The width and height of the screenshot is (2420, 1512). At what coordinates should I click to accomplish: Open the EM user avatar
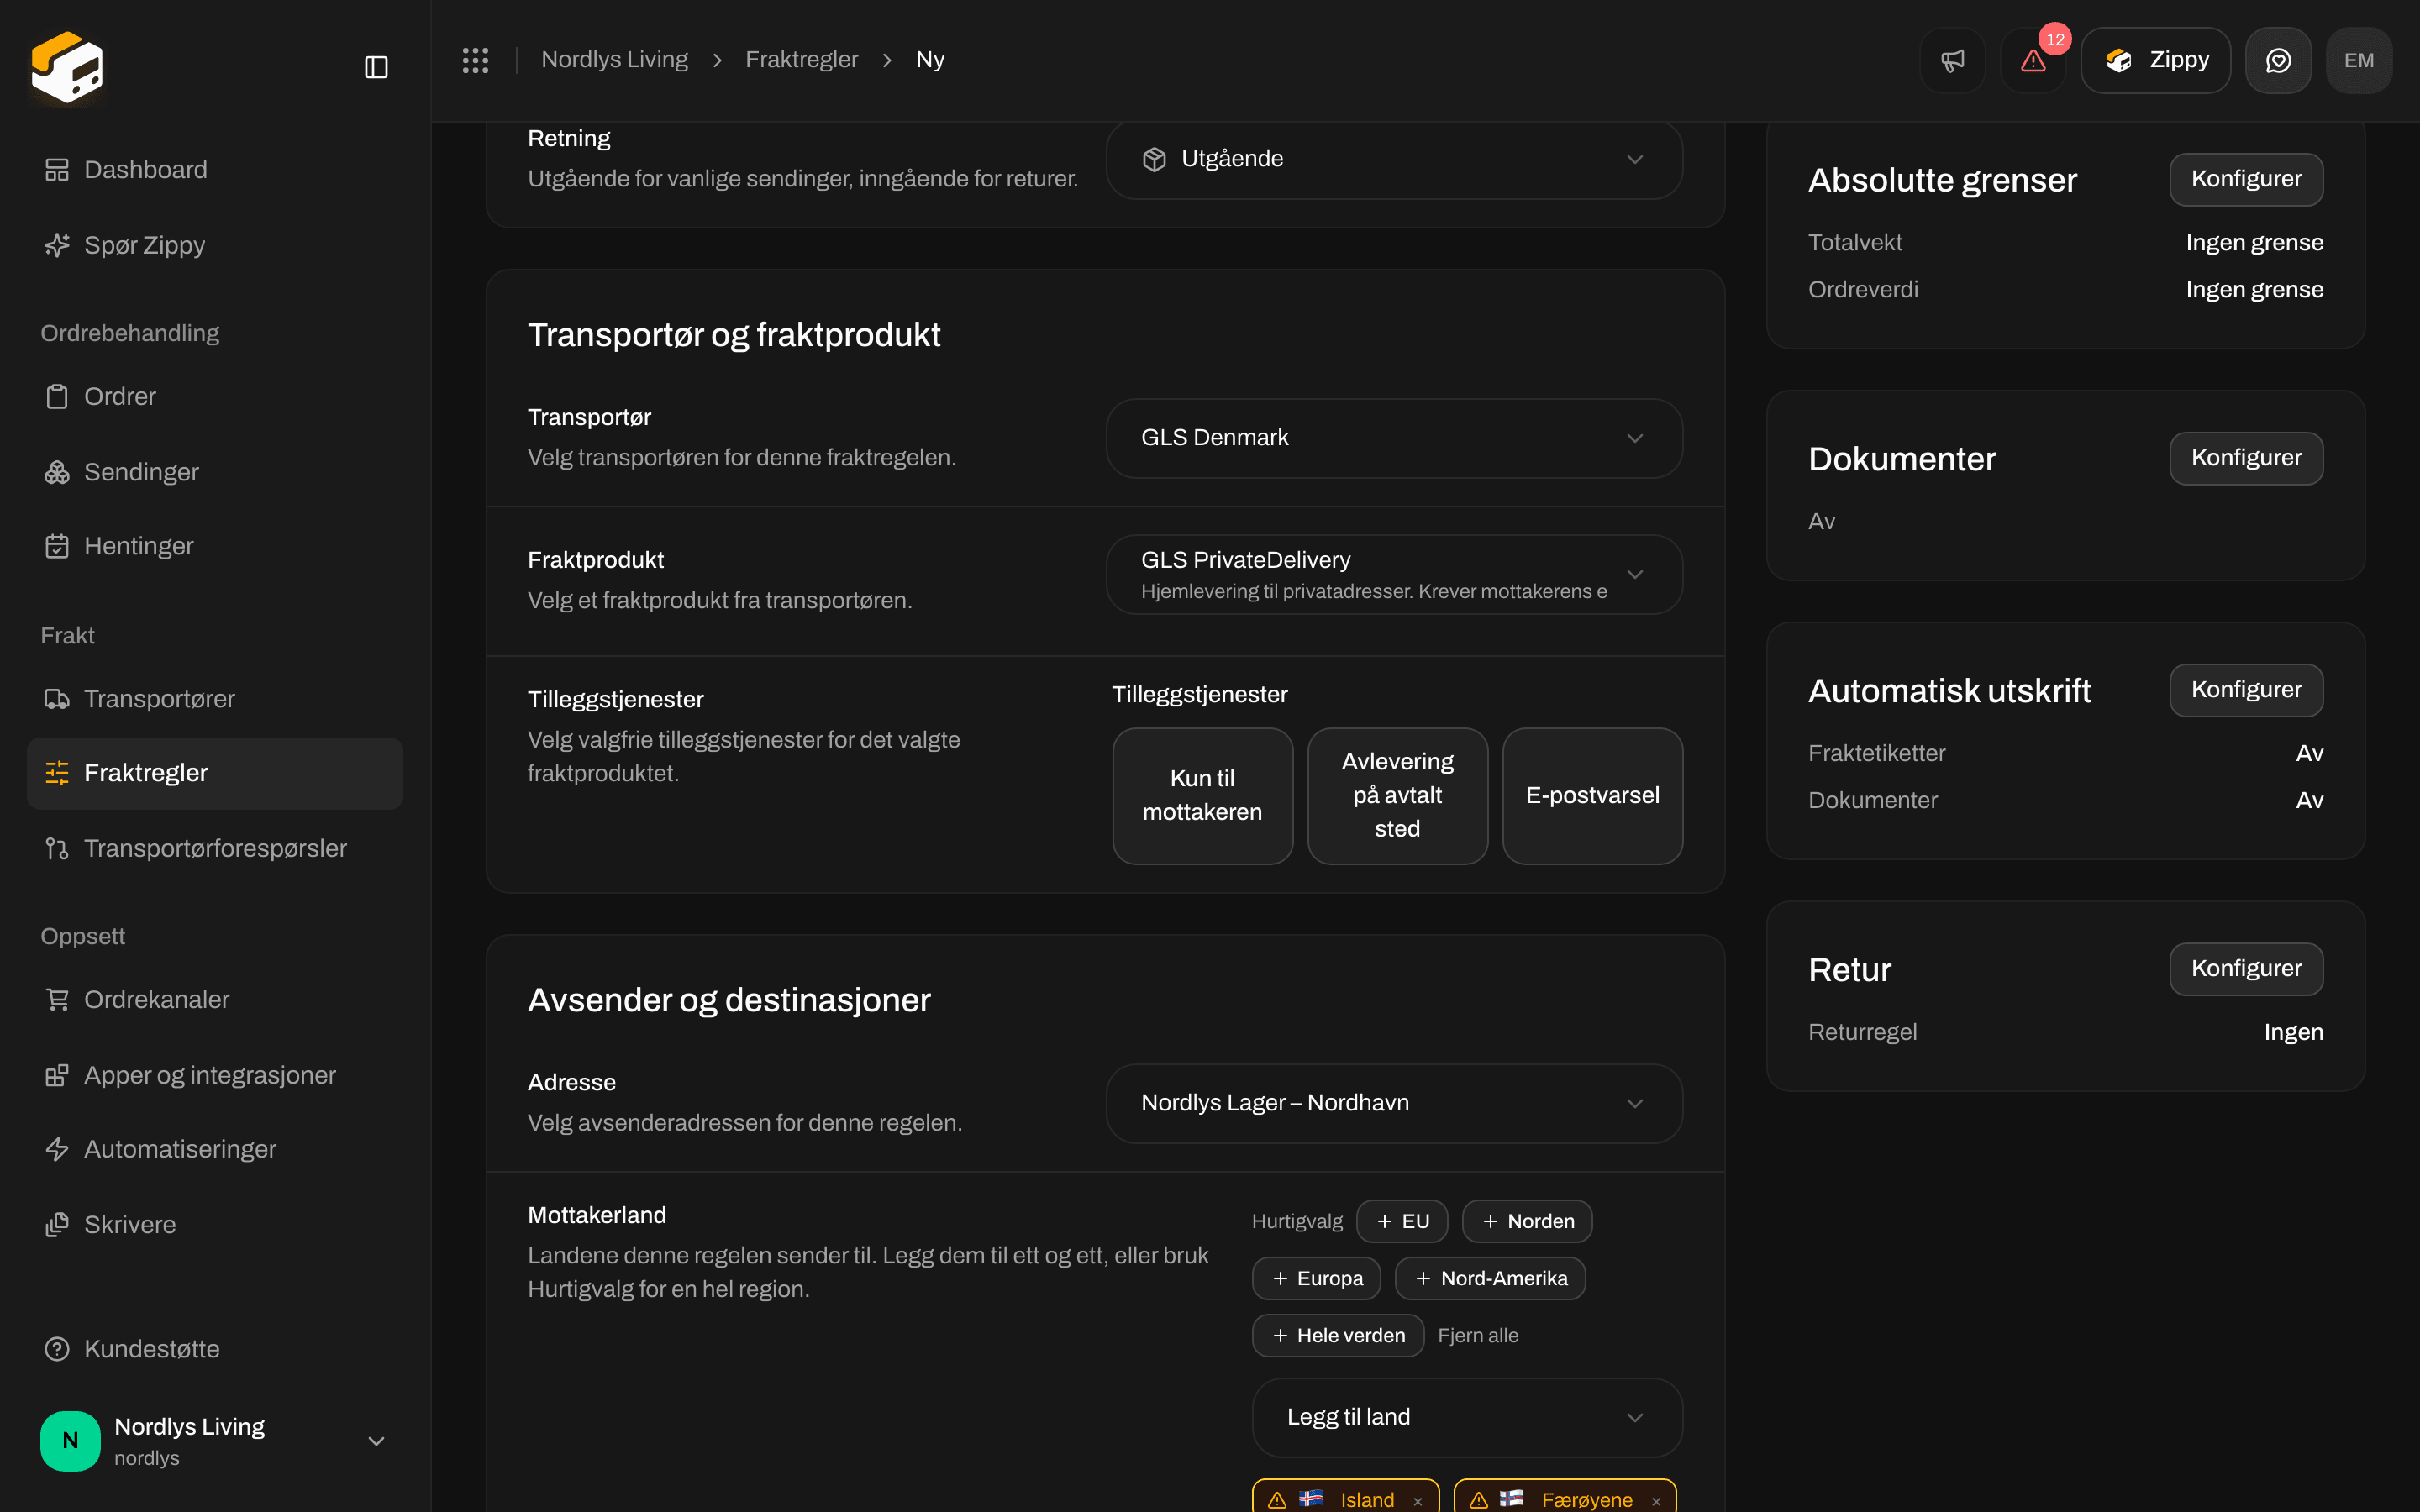tap(2359, 60)
